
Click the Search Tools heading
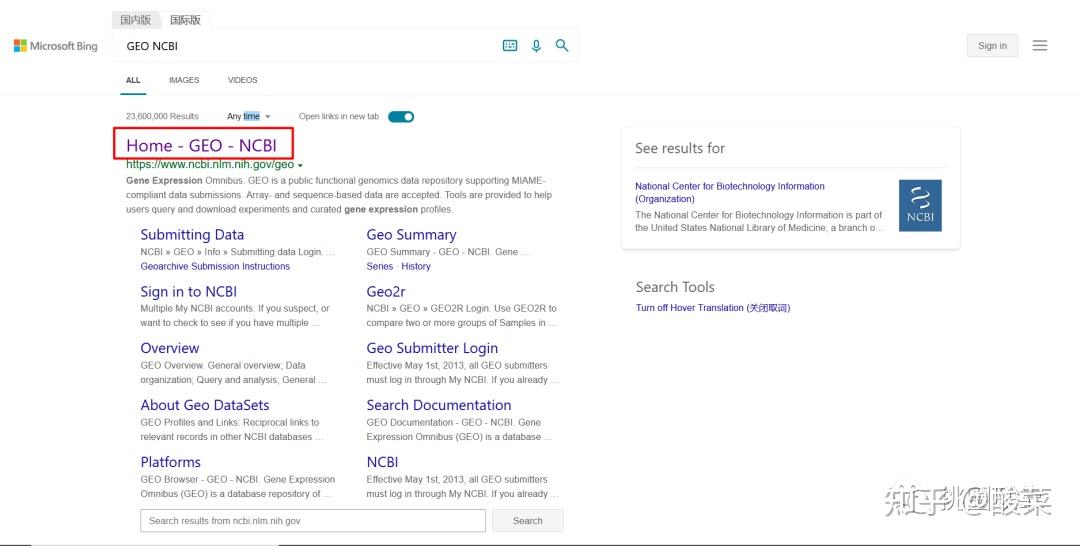[x=675, y=287]
